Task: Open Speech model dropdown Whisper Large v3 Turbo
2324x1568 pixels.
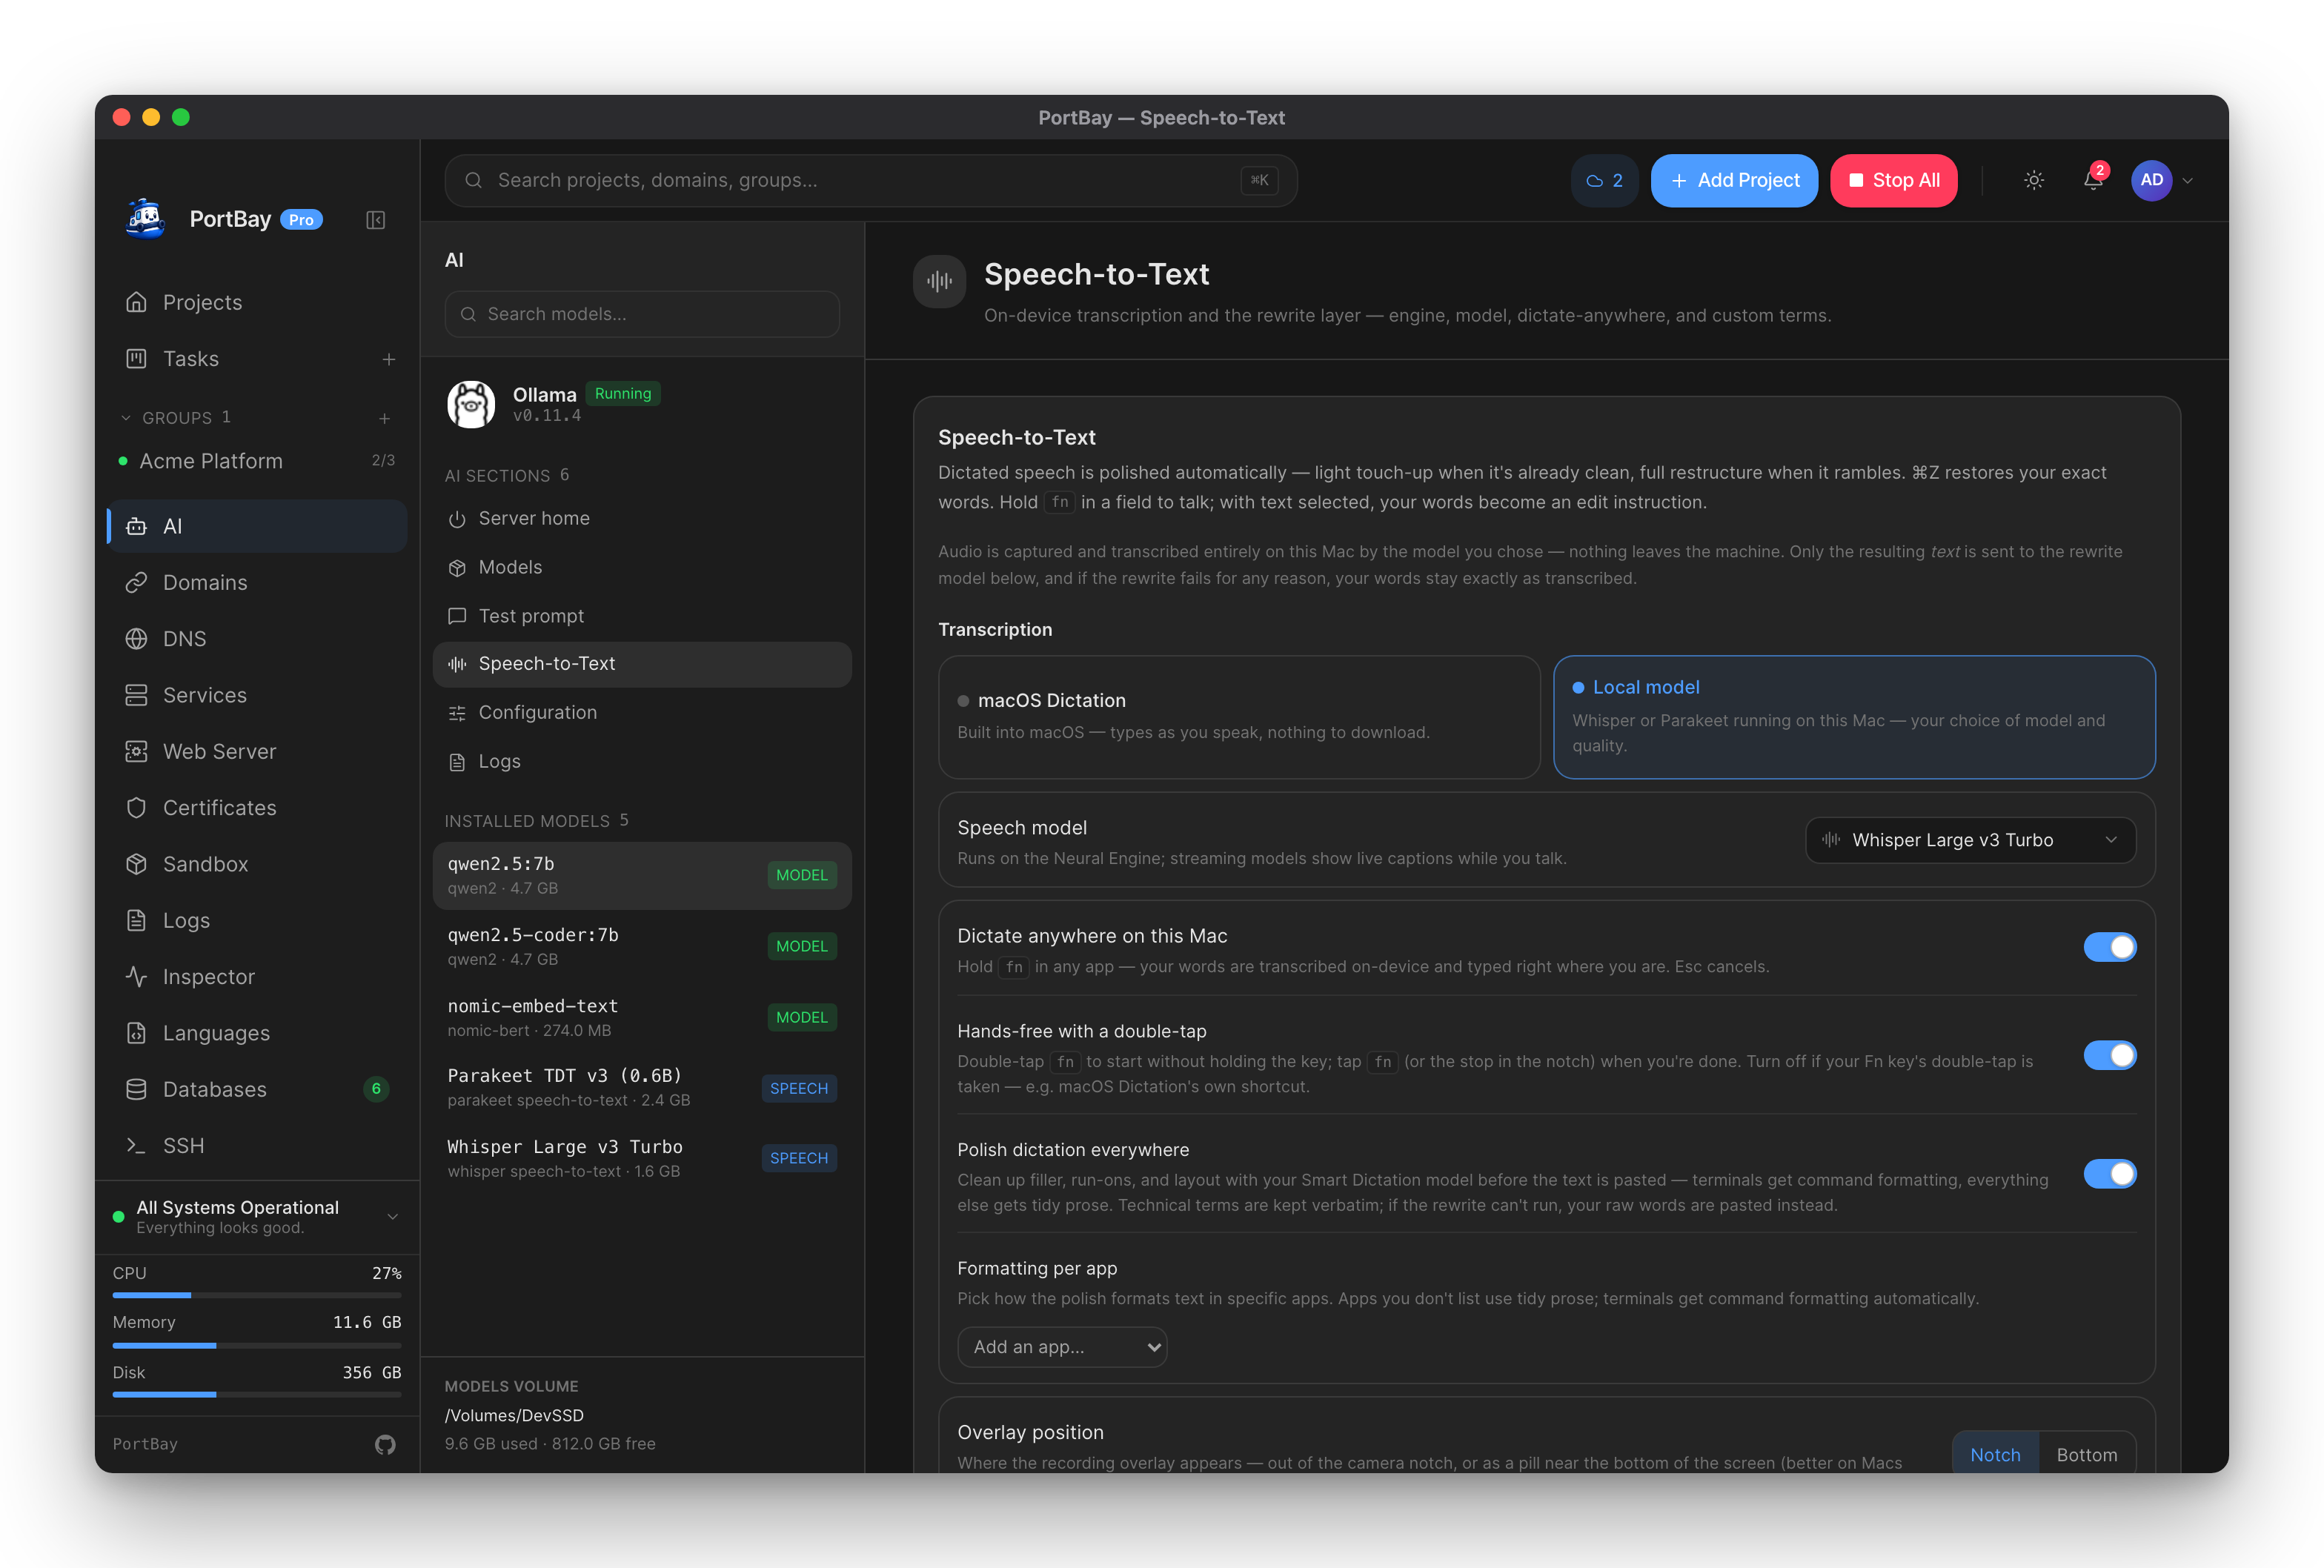Action: tap(1970, 840)
